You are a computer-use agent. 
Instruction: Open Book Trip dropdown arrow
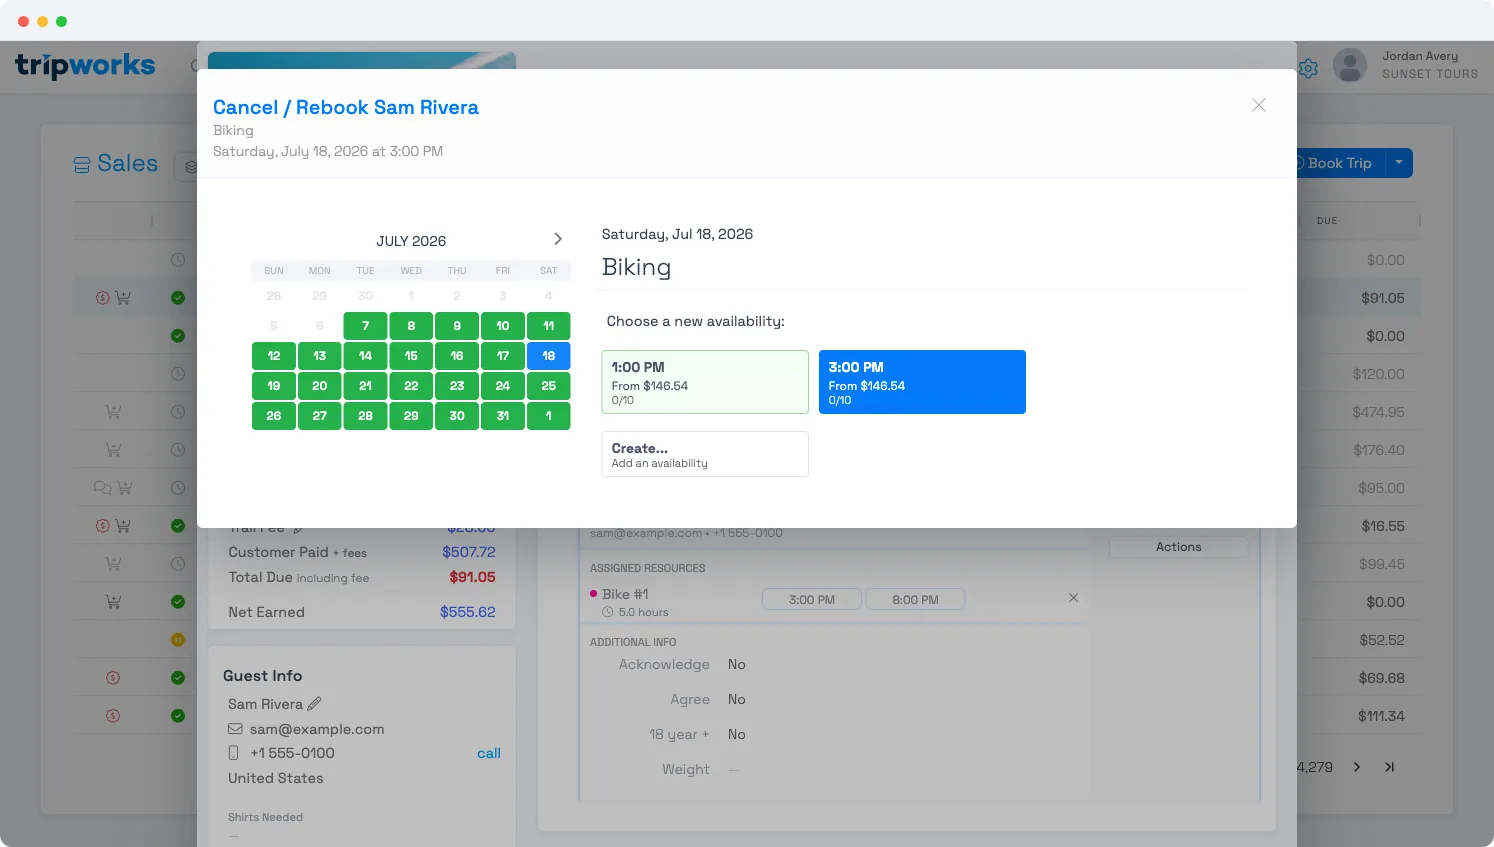[1399, 163]
